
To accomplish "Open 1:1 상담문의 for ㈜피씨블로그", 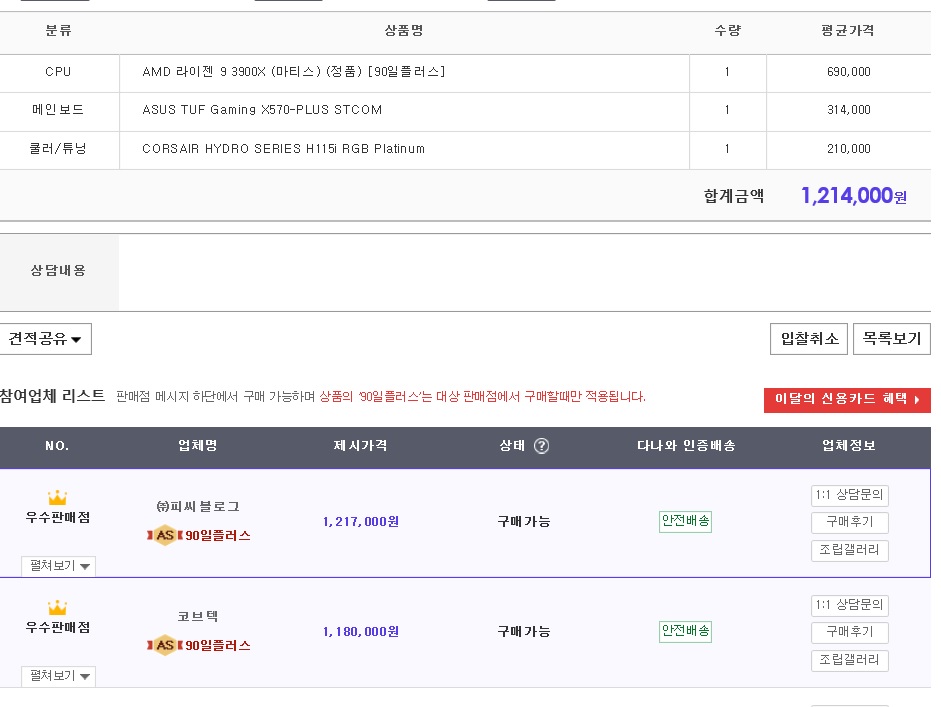I will (849, 495).
